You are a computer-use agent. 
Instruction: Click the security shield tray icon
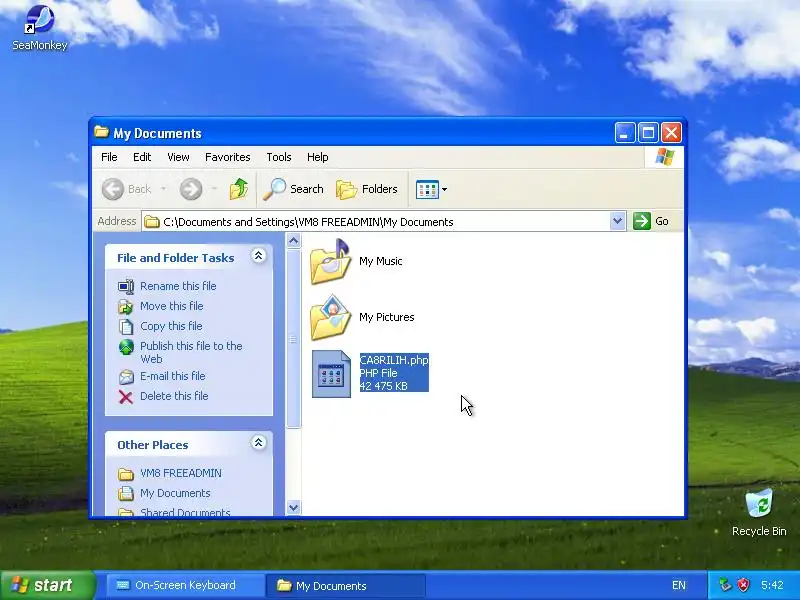[x=743, y=585]
